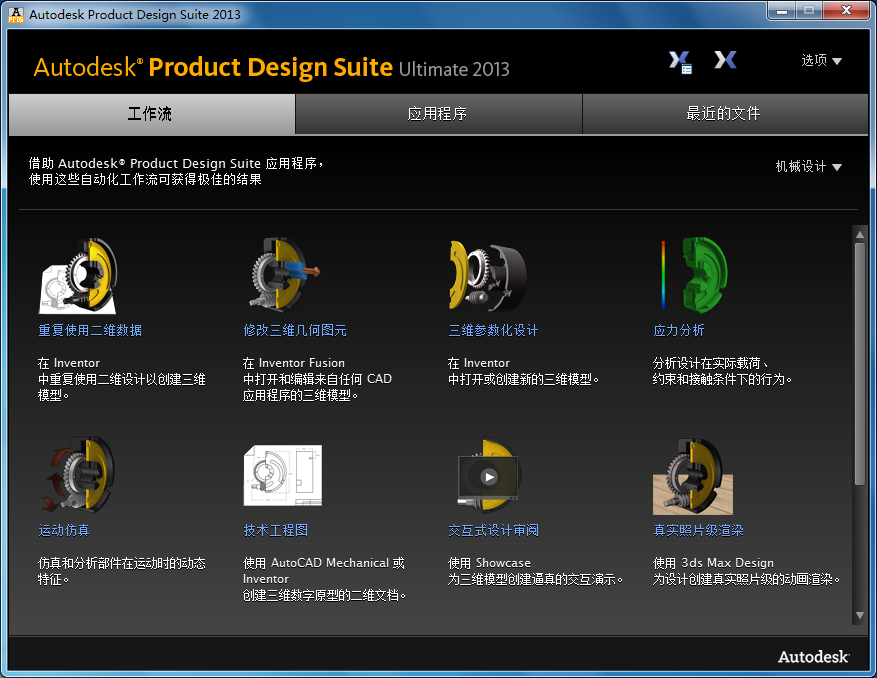Open the 交互式设计审阅 link

493,530
